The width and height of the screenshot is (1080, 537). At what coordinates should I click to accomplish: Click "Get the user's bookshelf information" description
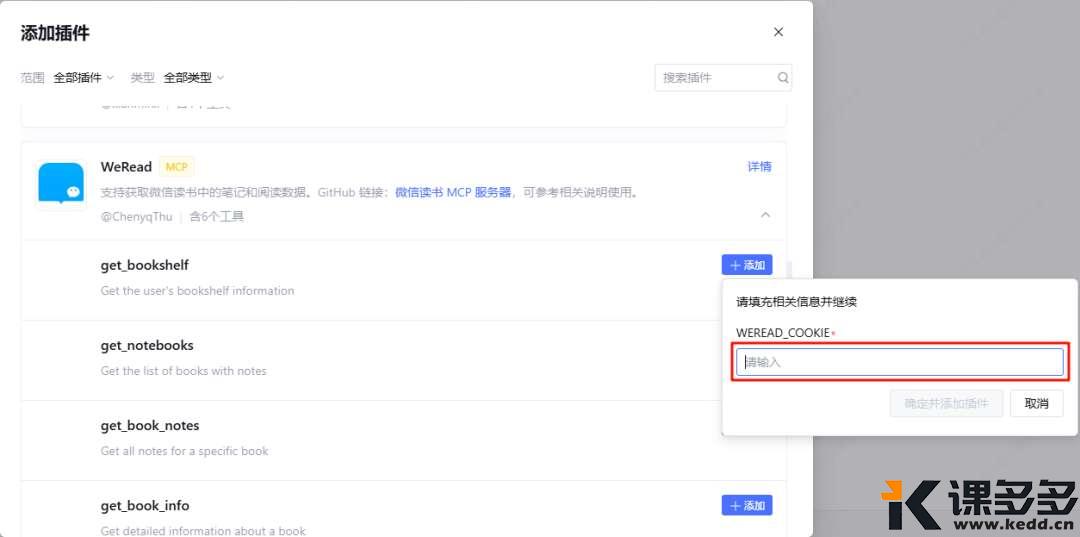[x=197, y=291]
